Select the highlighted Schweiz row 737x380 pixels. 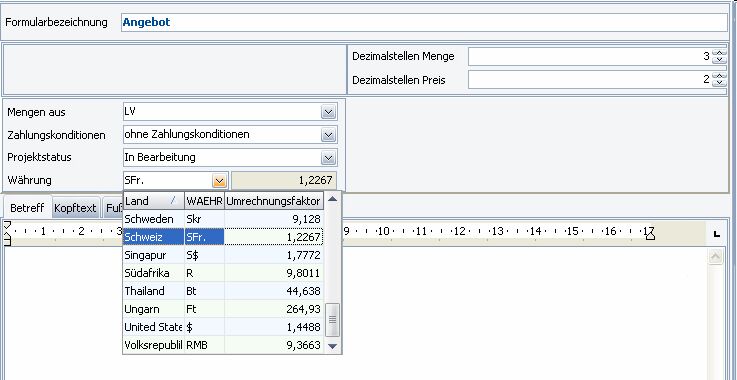click(x=223, y=237)
